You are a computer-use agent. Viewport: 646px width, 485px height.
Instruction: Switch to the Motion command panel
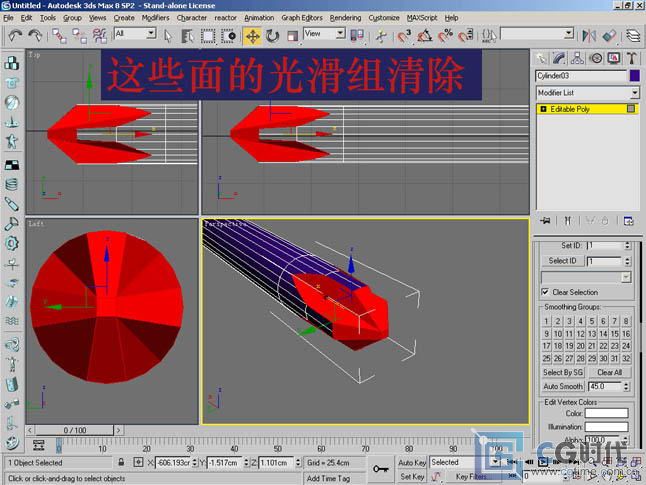tap(596, 58)
